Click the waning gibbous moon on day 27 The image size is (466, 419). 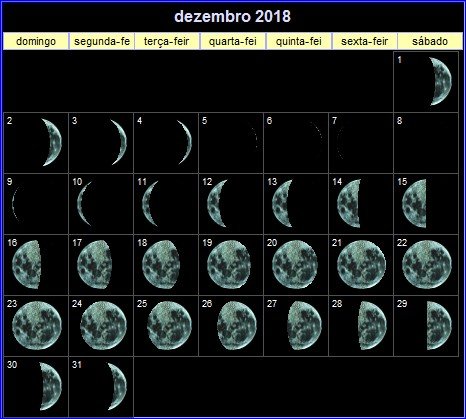click(305, 325)
